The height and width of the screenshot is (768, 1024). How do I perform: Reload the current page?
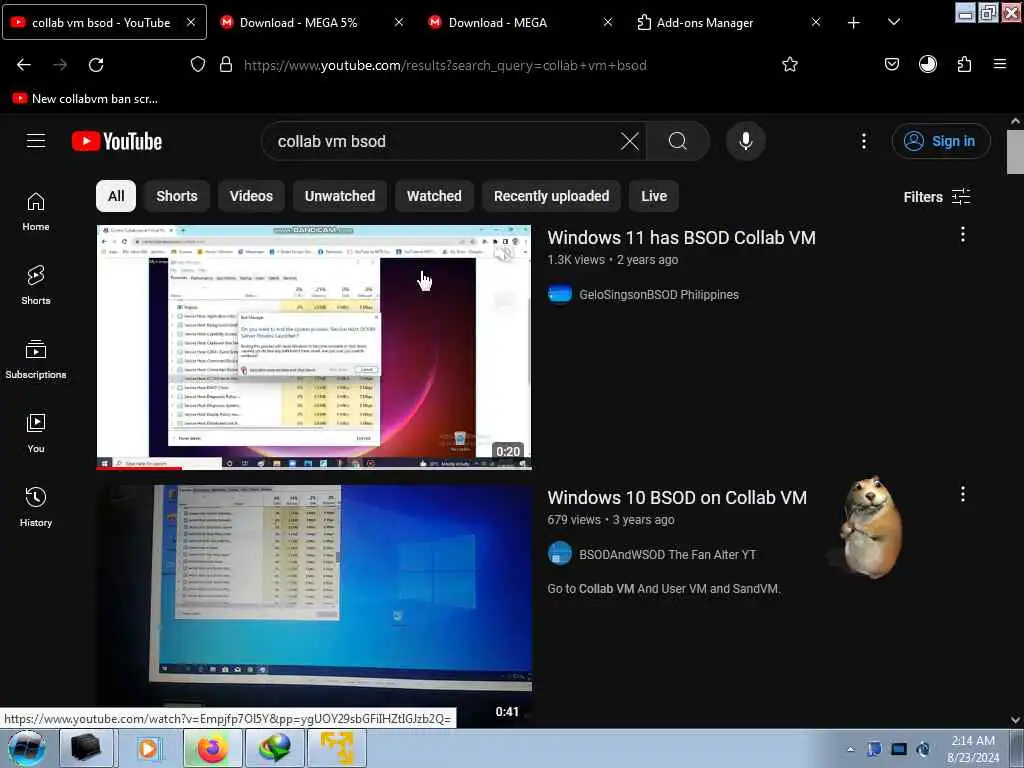[x=96, y=65]
